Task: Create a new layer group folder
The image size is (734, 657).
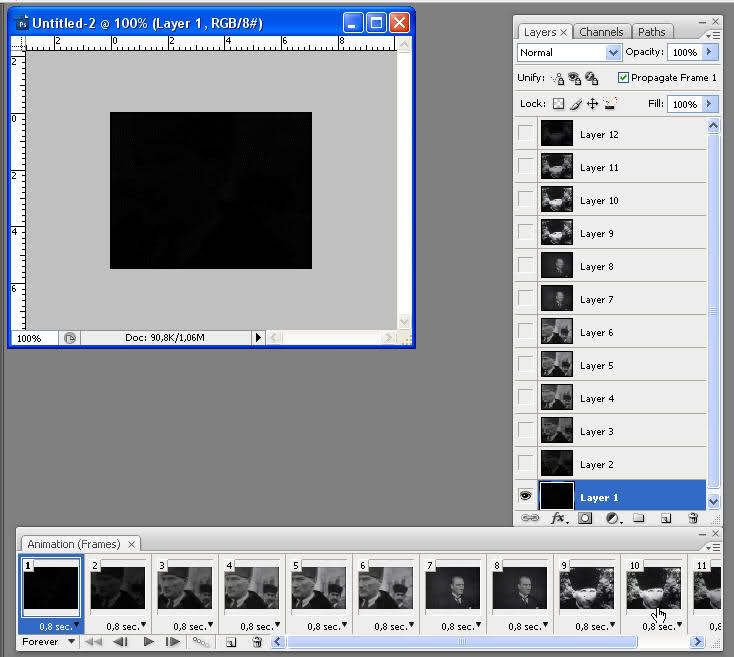Action: point(639,518)
